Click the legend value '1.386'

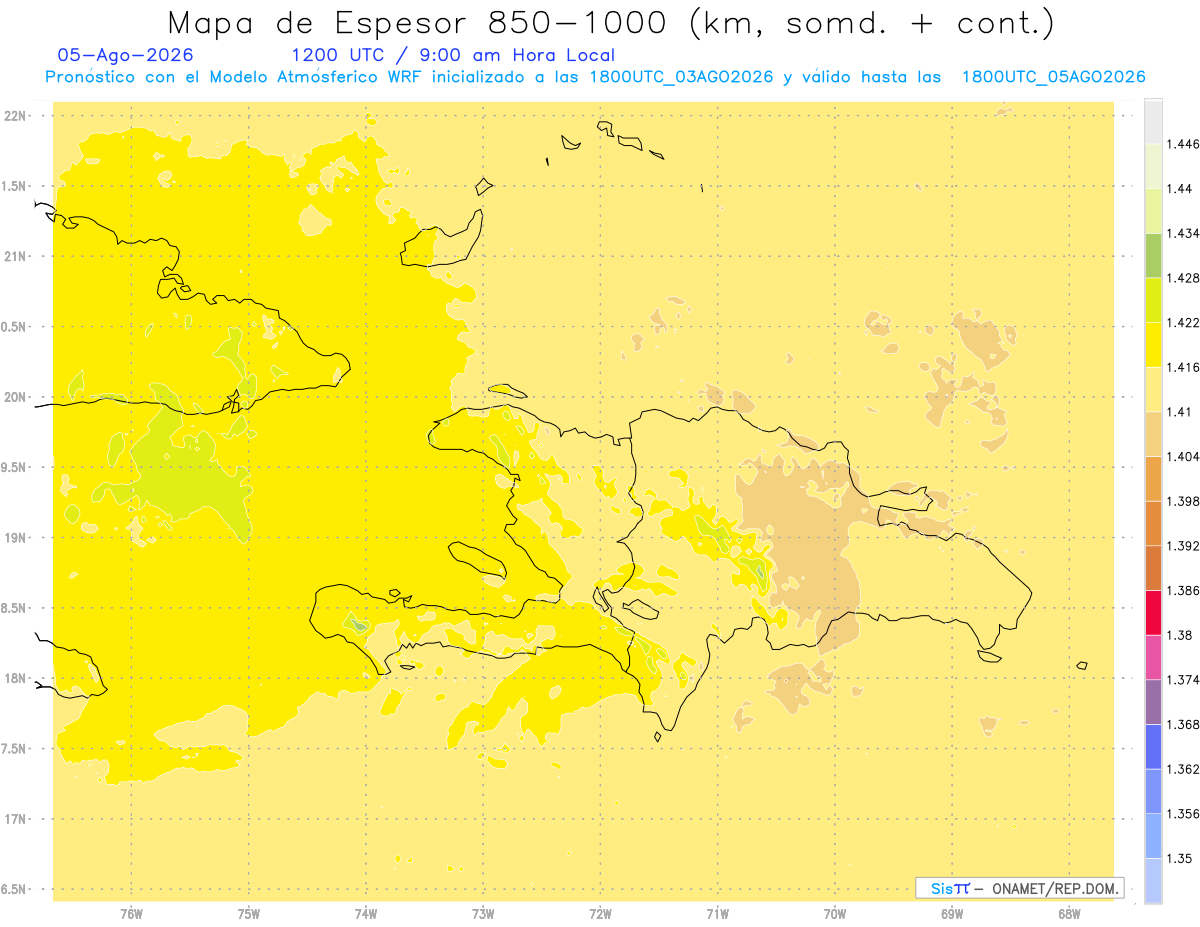click(1183, 590)
